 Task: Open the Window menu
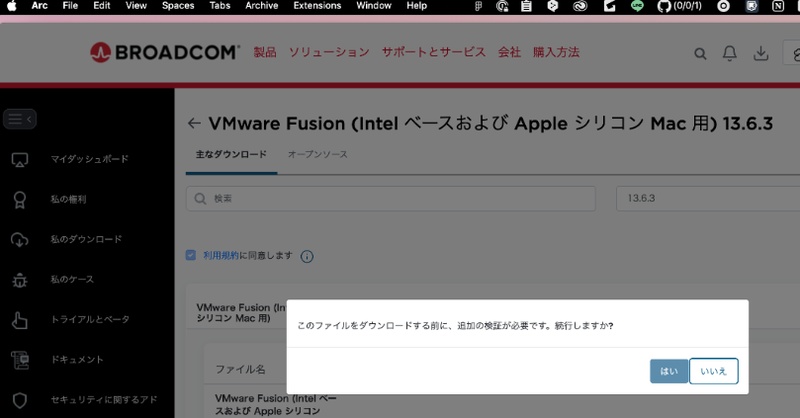374,6
